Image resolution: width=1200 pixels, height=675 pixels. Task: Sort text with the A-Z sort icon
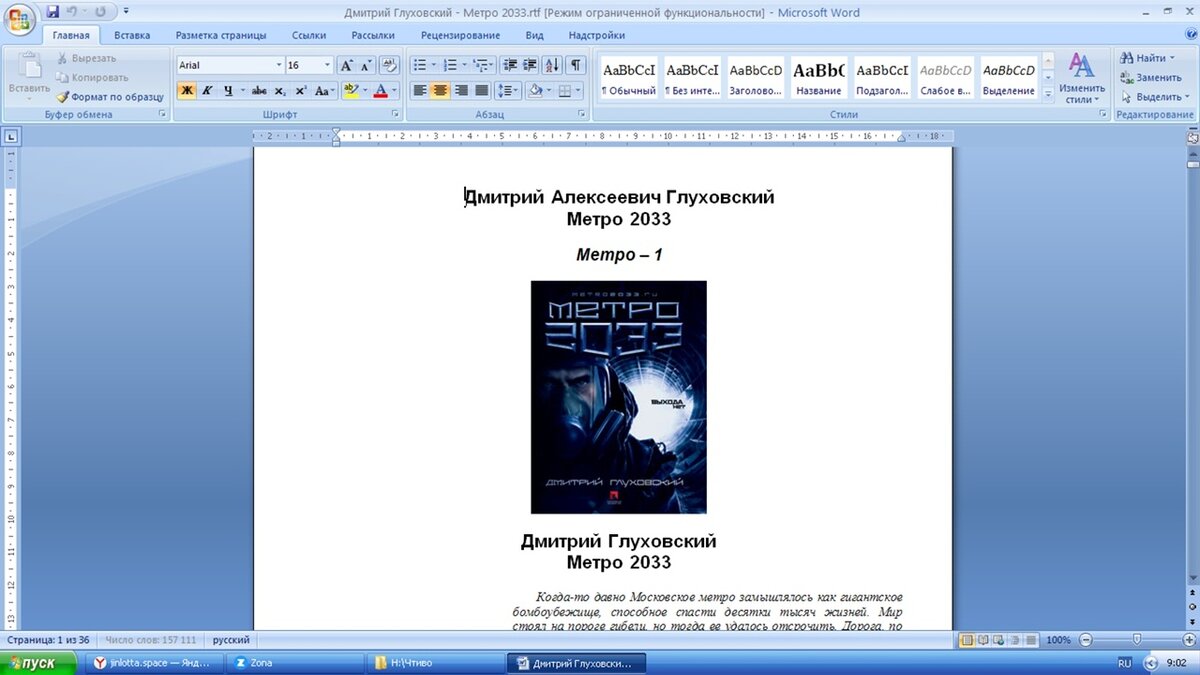[553, 65]
